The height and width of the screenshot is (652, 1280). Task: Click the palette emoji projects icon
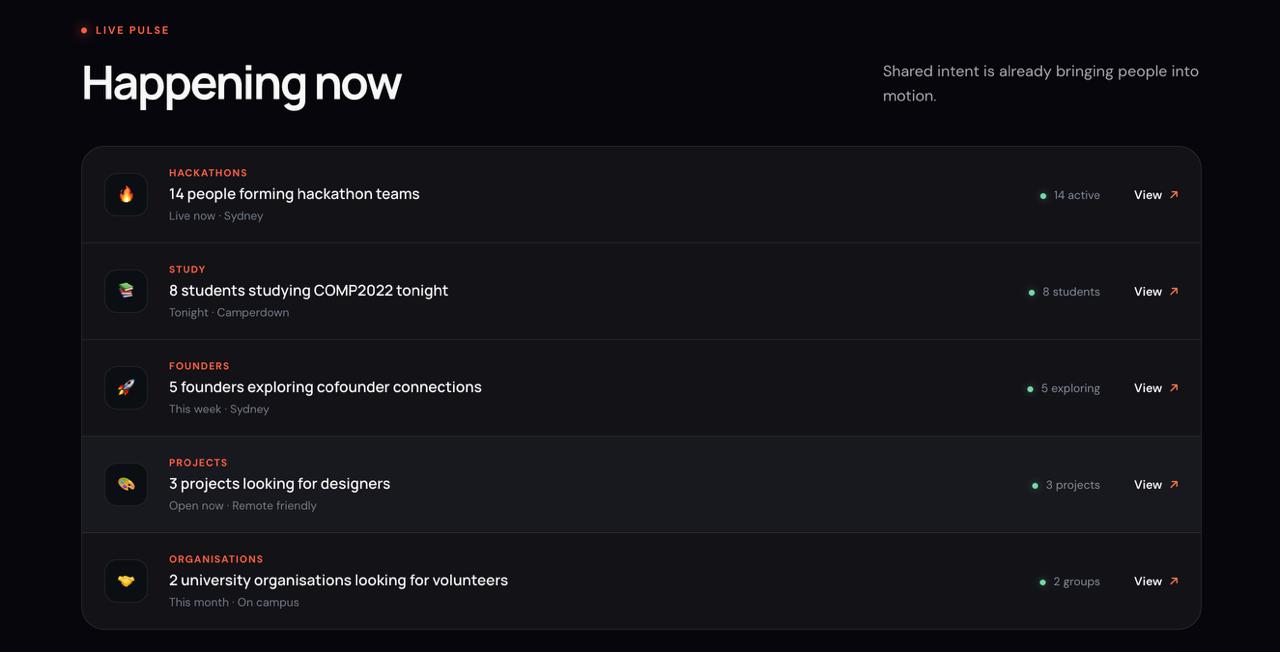pyautogui.click(x=126, y=484)
